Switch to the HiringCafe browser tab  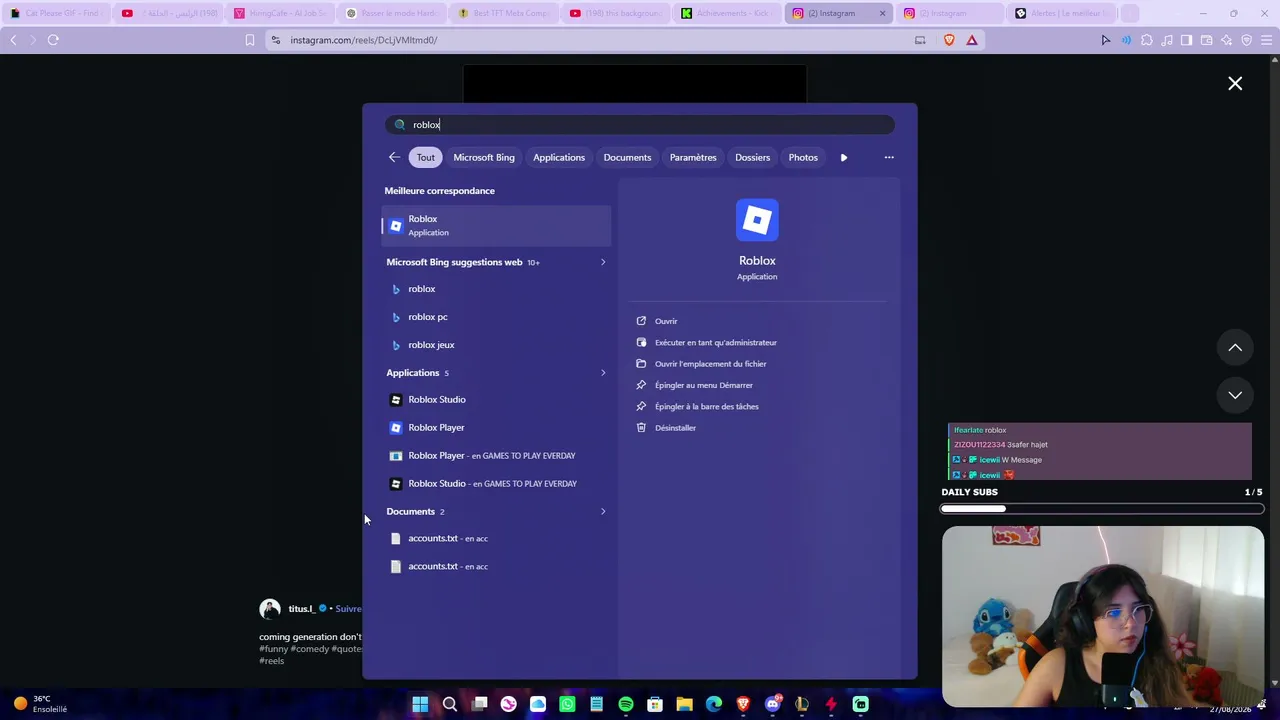280,13
